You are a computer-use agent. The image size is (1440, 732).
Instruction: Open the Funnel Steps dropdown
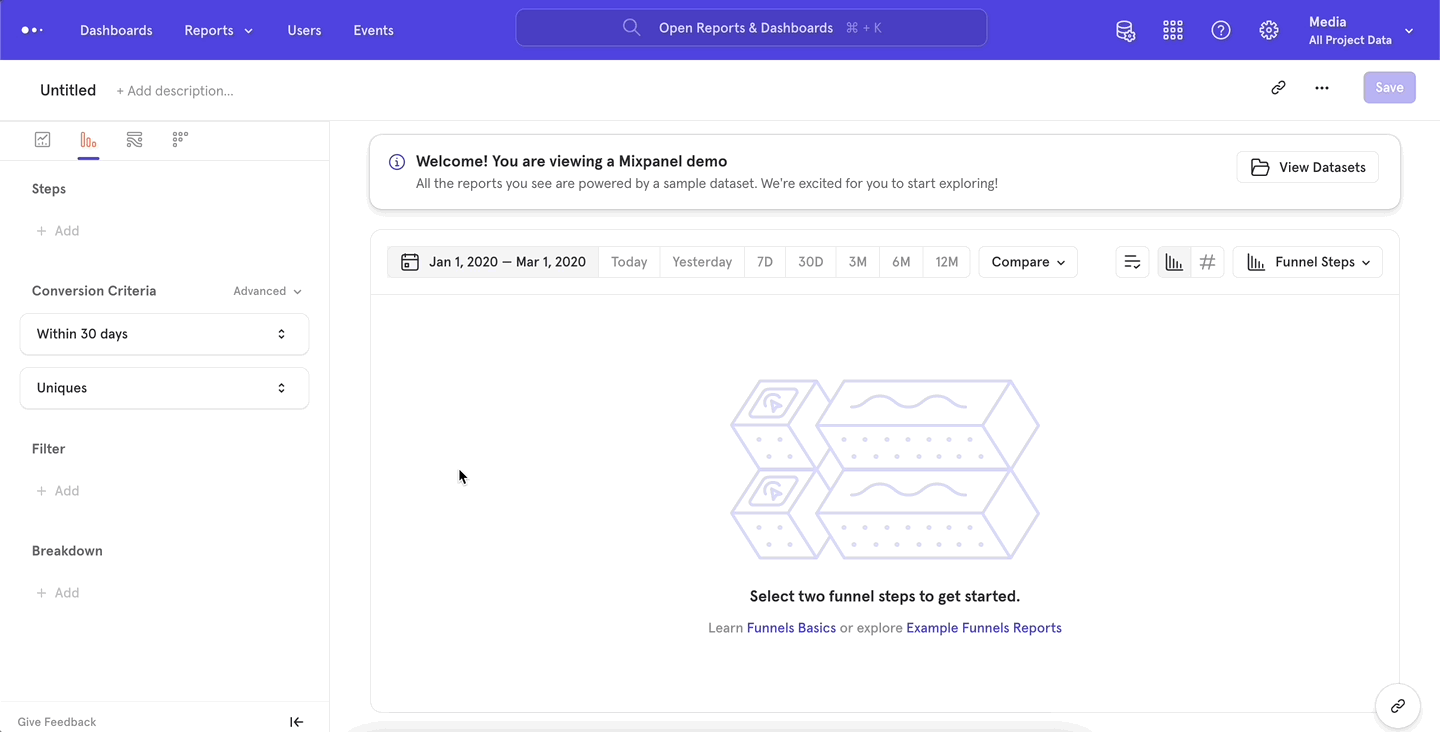[1307, 261]
